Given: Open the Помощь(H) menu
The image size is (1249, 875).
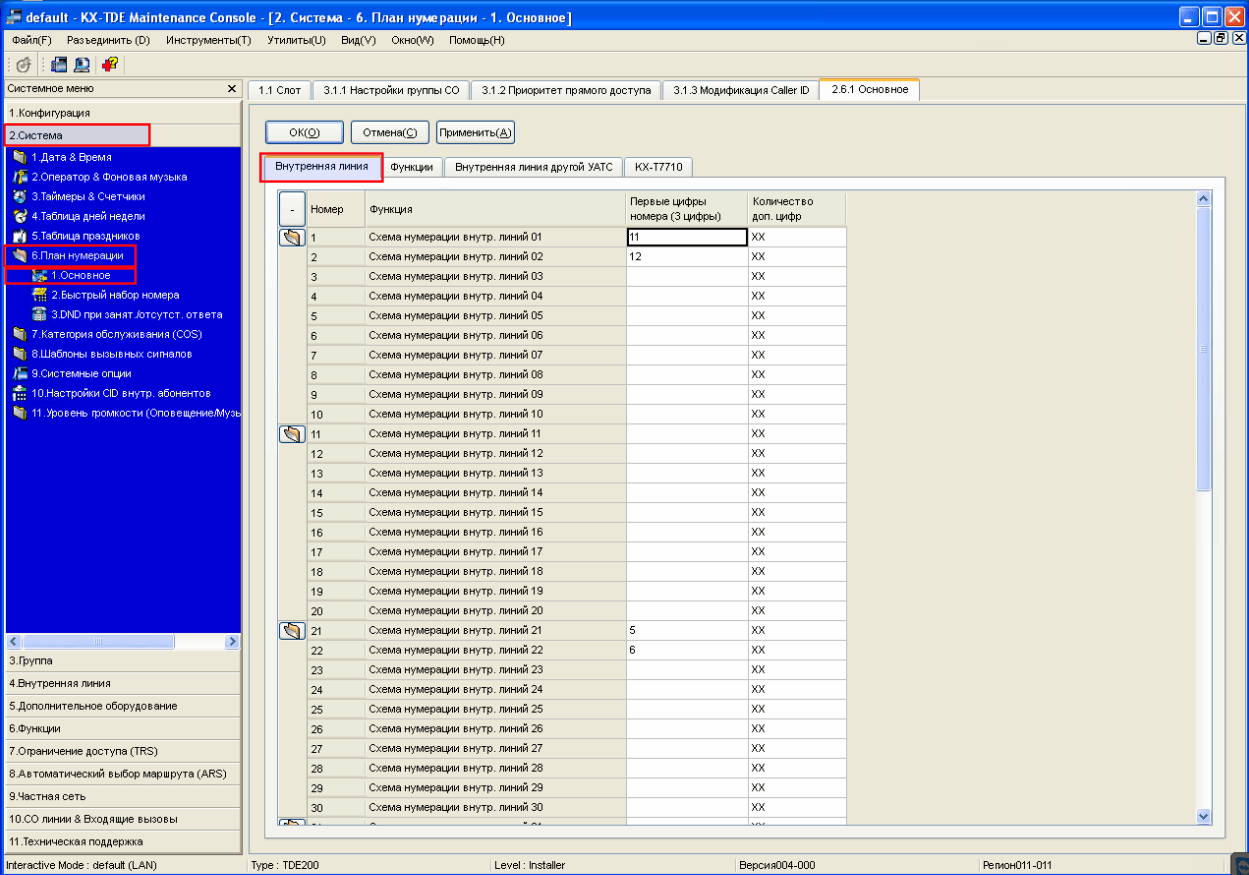Looking at the screenshot, I should click(476, 40).
